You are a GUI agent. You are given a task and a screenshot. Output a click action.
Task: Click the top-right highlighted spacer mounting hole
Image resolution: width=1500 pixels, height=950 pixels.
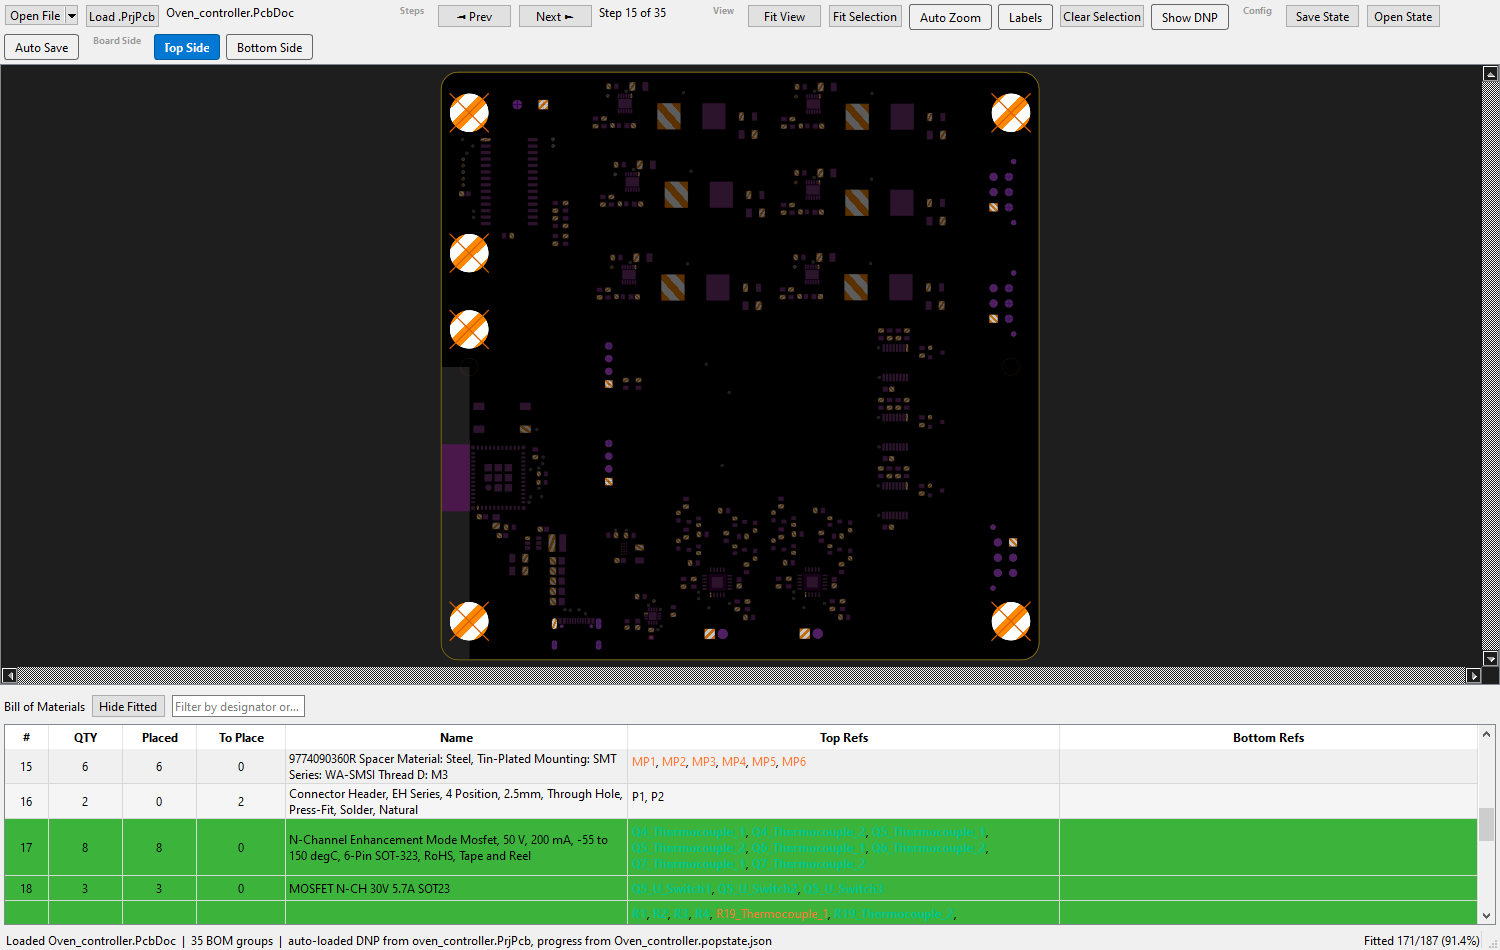click(1011, 113)
